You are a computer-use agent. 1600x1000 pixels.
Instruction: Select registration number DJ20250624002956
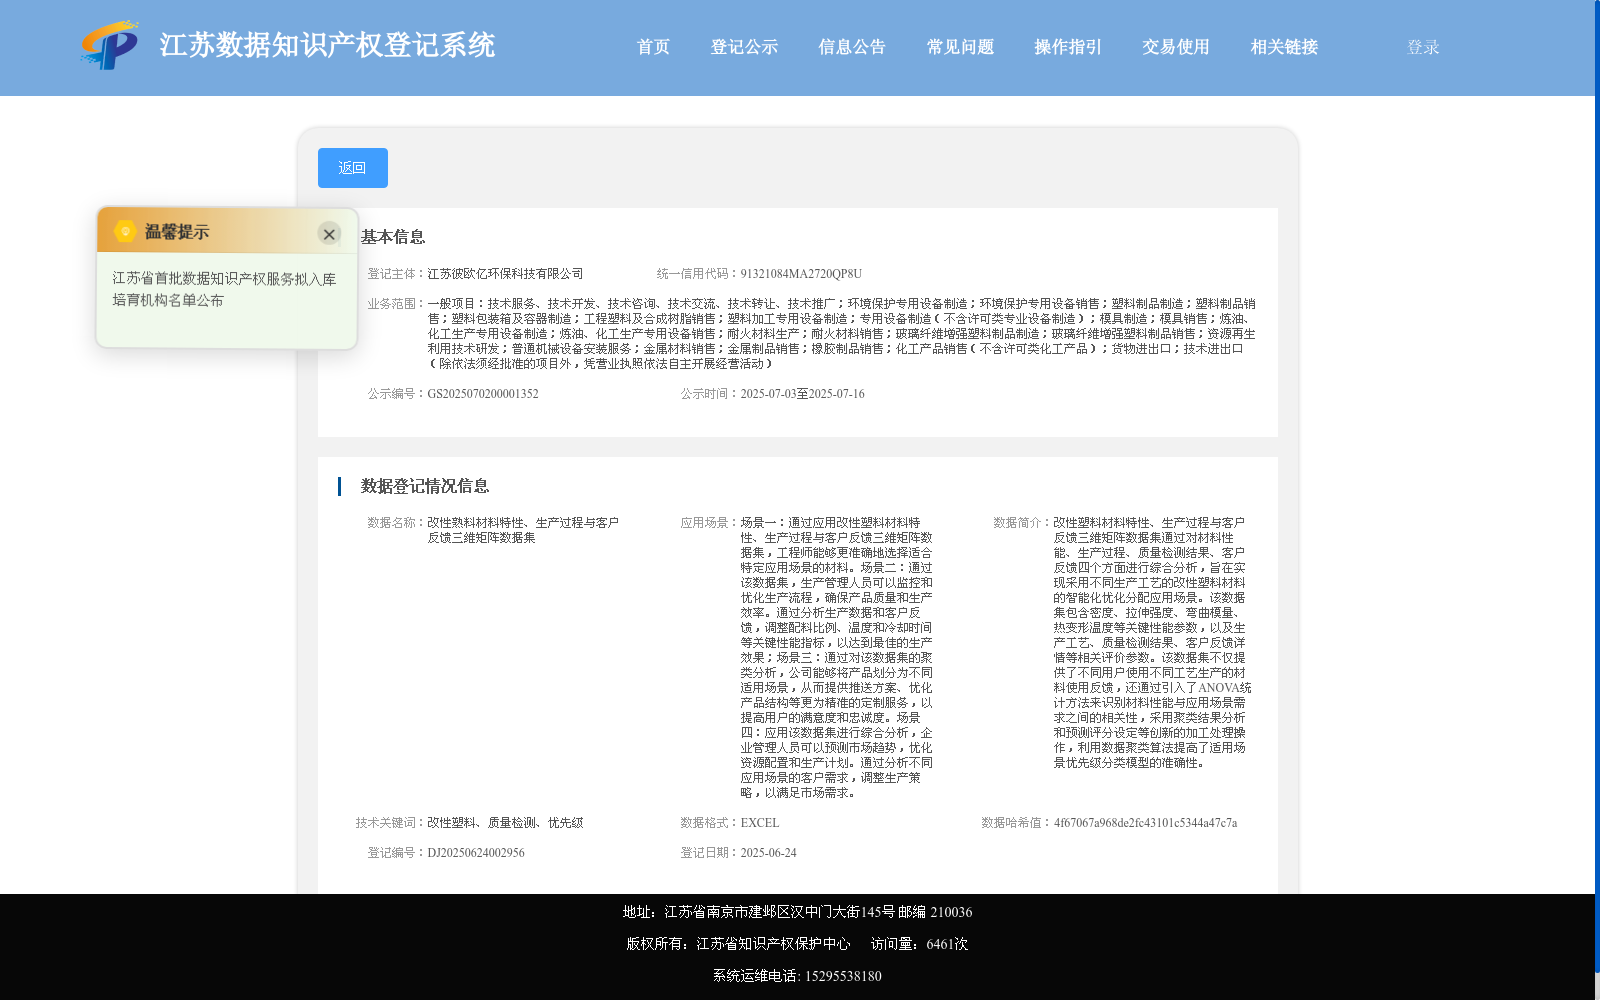tap(476, 853)
